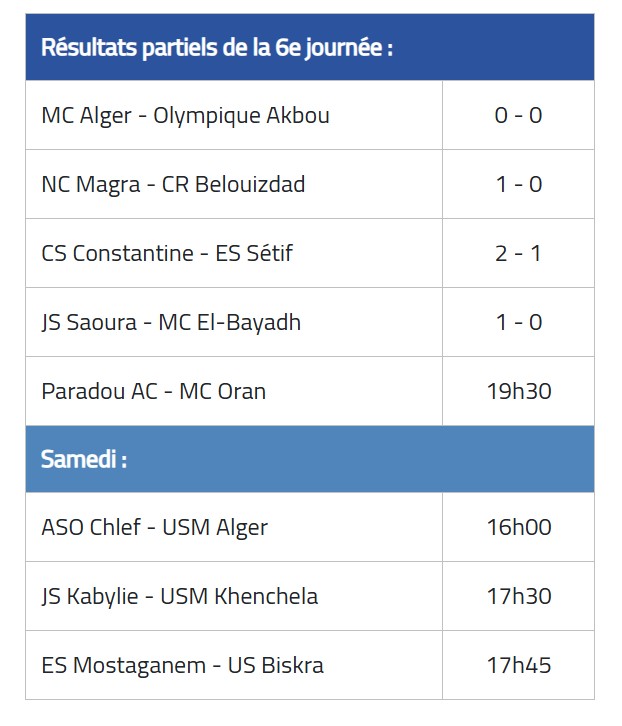The height and width of the screenshot is (726, 622).
Task: Click the JS Saoura 1 - 0 score
Action: pos(518,322)
